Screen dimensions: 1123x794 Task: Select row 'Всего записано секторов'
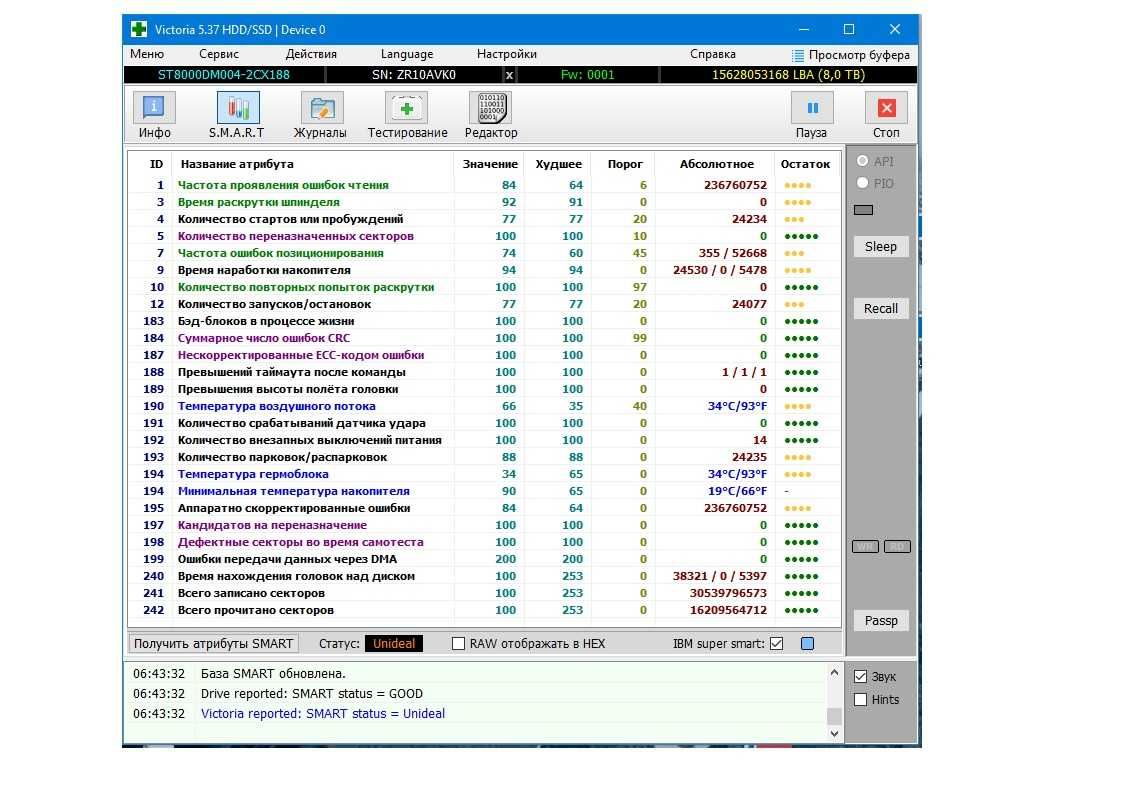click(484, 593)
